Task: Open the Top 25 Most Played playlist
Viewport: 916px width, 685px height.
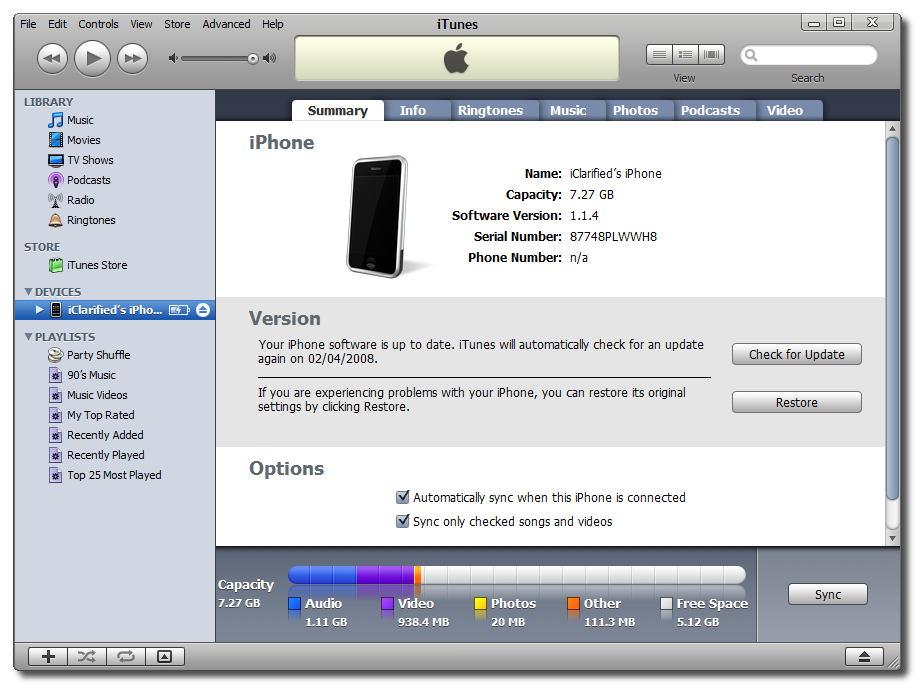Action: tap(114, 475)
